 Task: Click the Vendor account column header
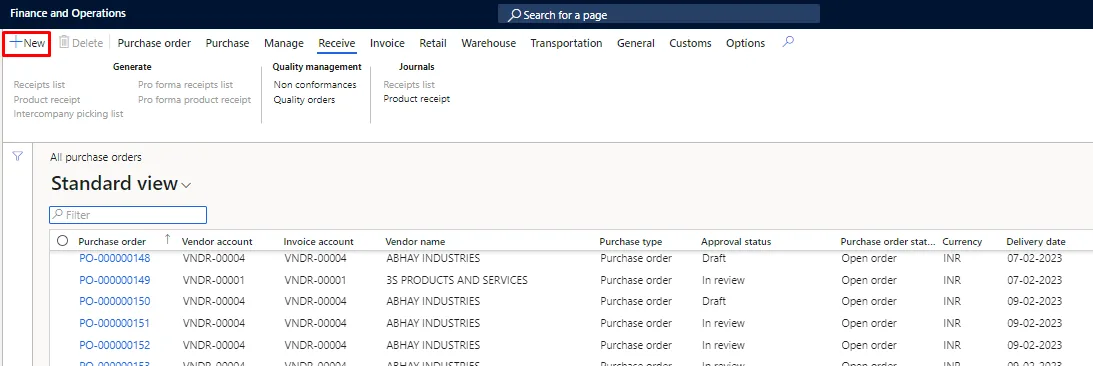coord(217,242)
